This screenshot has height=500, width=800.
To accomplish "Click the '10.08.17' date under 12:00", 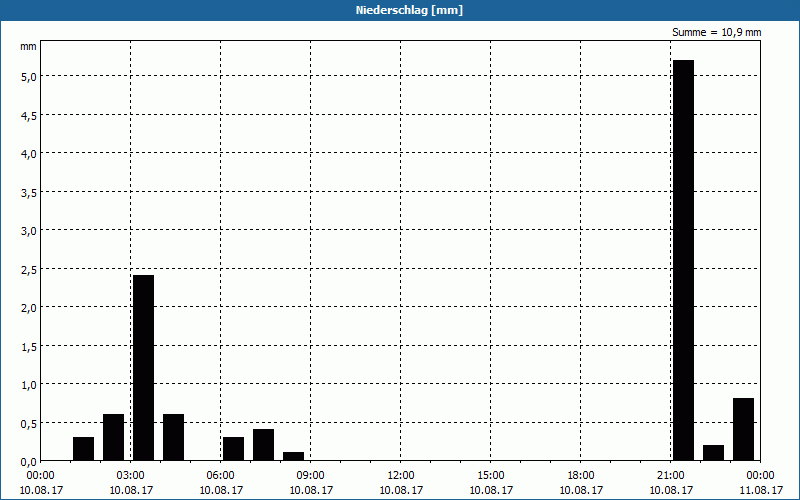I will click(x=401, y=490).
